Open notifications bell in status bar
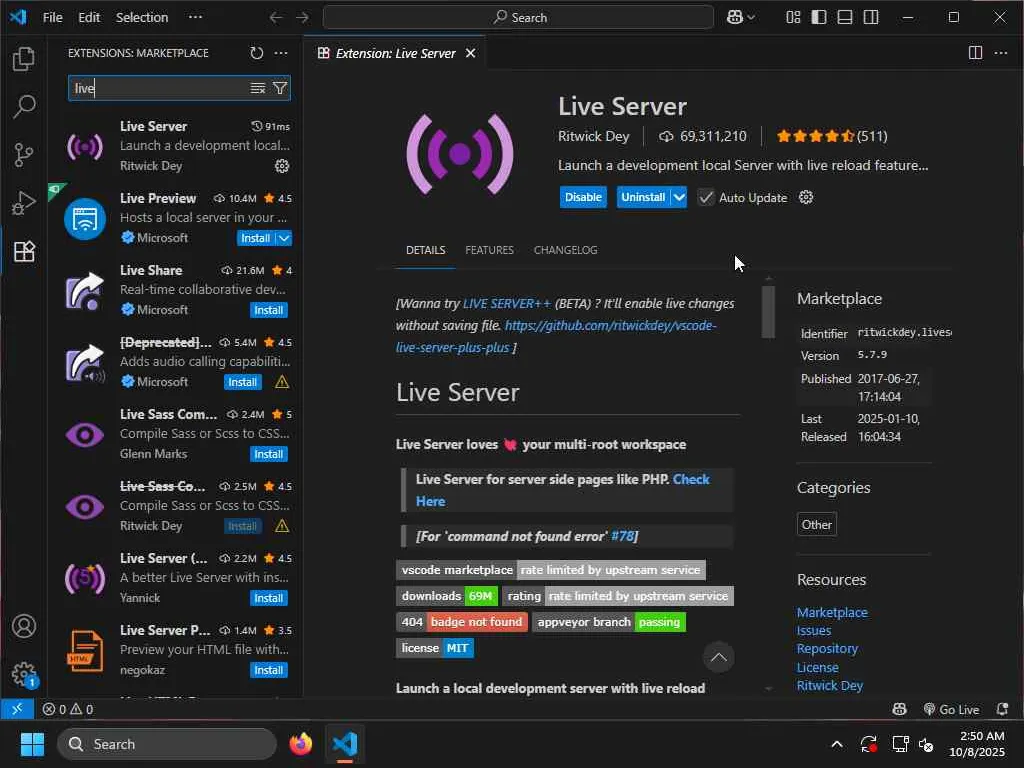The image size is (1024, 768). [1002, 709]
